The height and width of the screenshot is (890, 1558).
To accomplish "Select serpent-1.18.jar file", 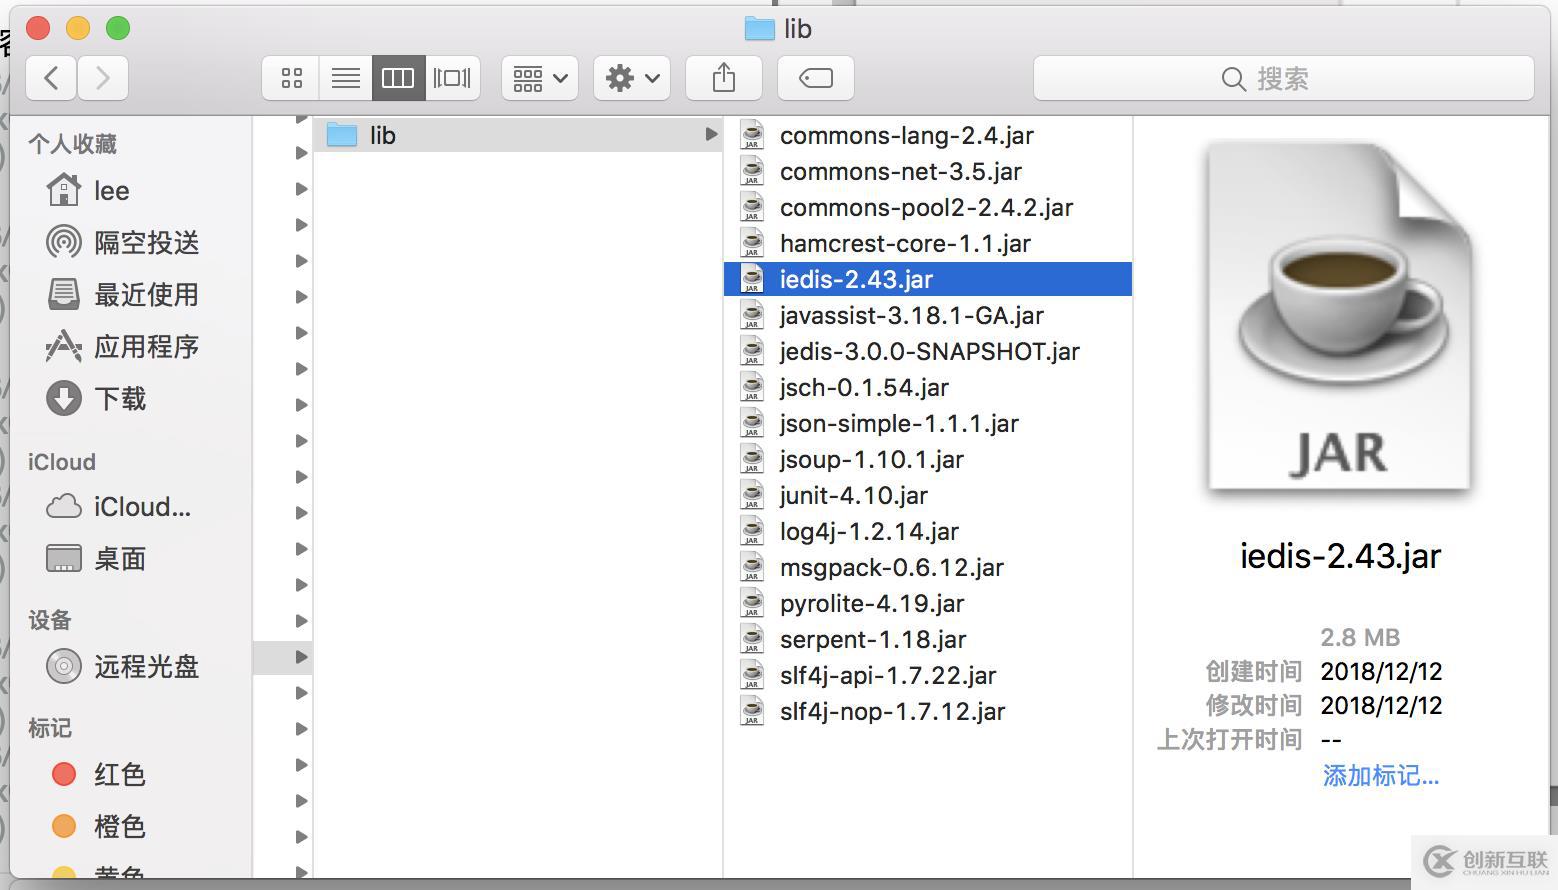I will [x=927, y=639].
